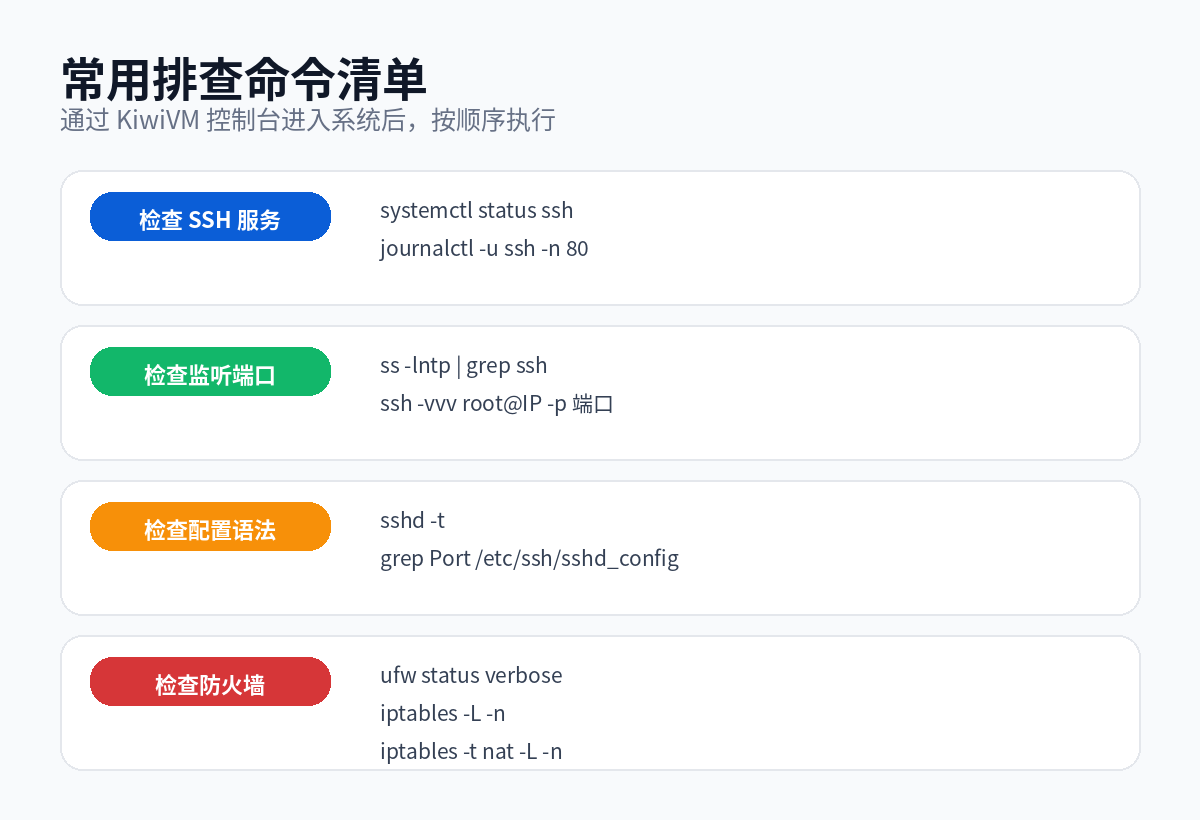Click the red 检查防火墙 pill label
The width and height of the screenshot is (1200, 820).
pos(210,682)
